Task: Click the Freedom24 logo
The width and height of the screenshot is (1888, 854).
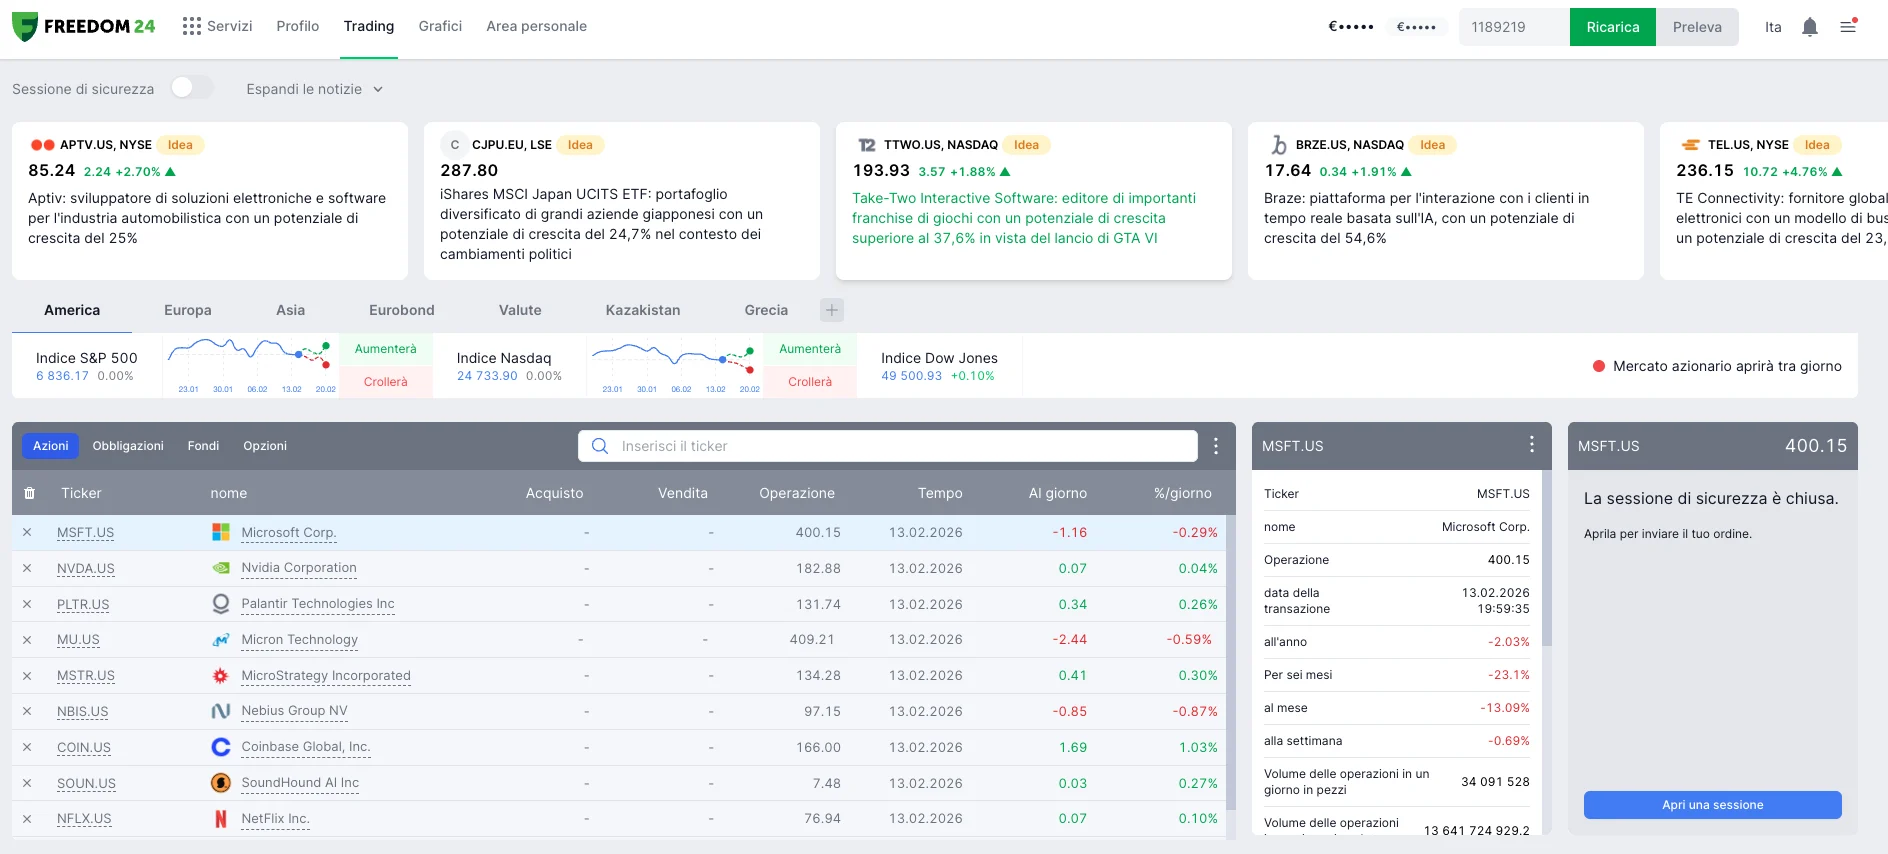Action: pyautogui.click(x=84, y=26)
